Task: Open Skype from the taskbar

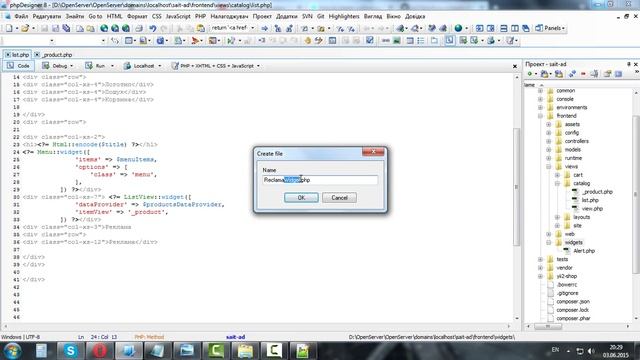Action: (x=71, y=351)
